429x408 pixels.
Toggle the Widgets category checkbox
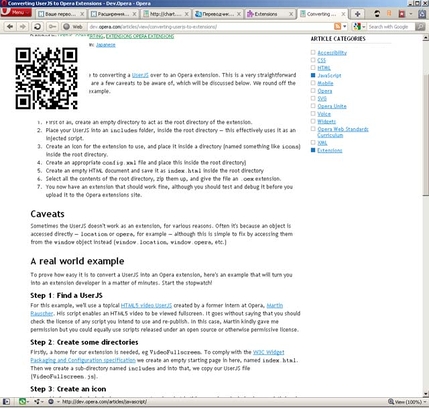click(x=313, y=121)
